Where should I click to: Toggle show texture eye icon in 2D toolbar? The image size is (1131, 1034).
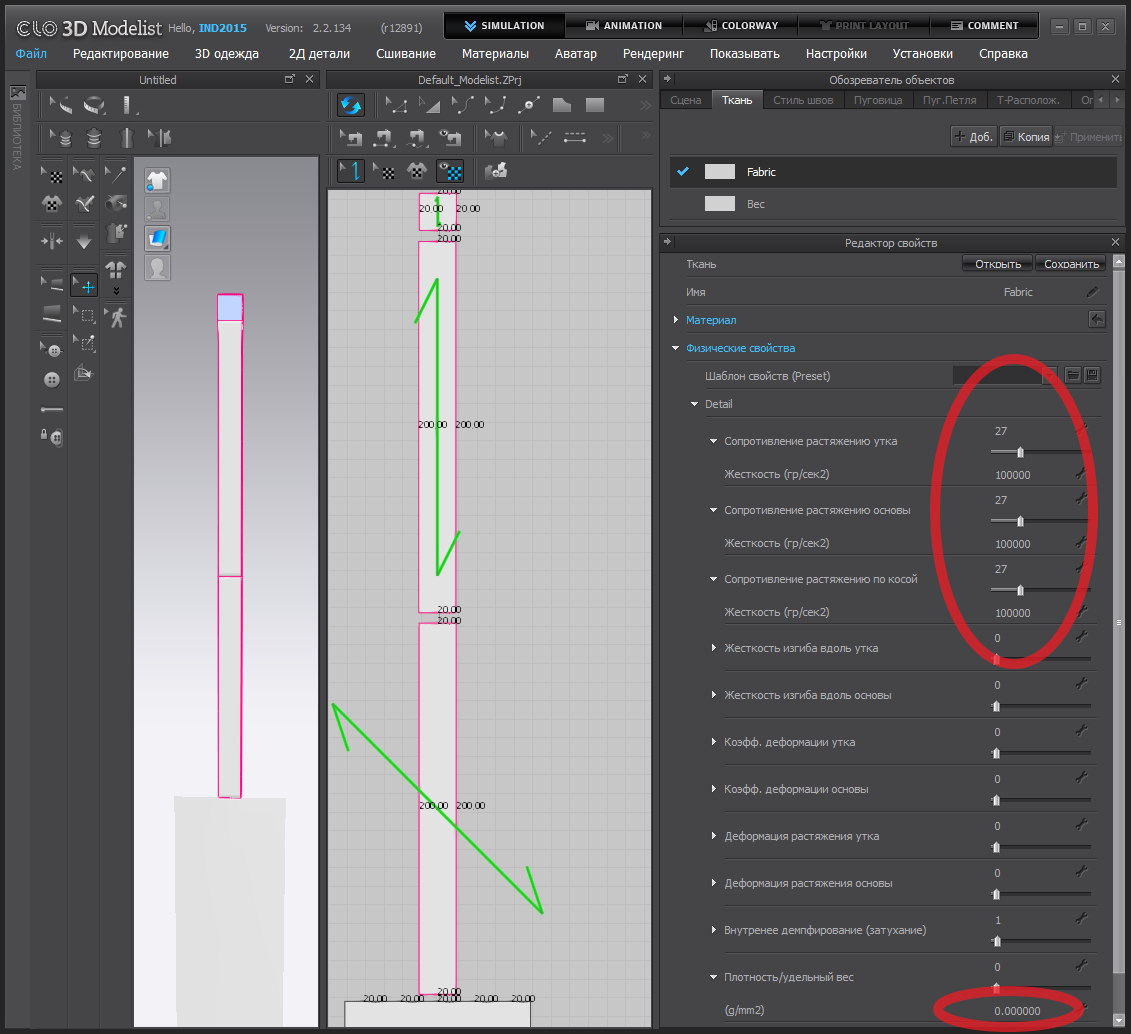tap(451, 171)
